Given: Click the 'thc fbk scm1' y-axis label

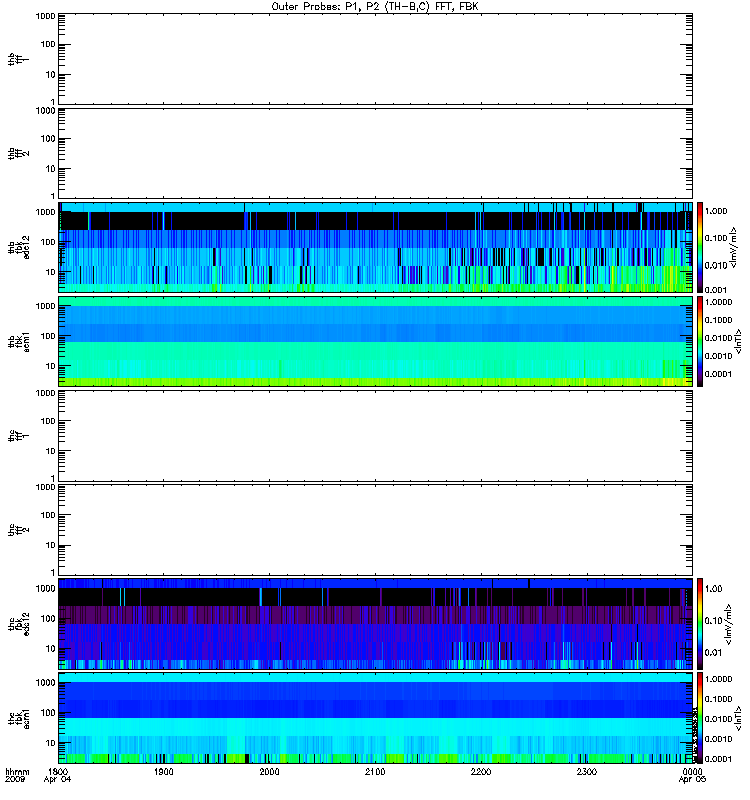Looking at the screenshot, I should (x=18, y=718).
